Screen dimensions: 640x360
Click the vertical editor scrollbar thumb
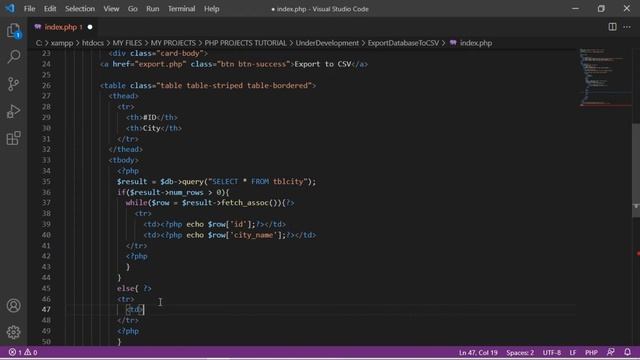click(x=636, y=170)
